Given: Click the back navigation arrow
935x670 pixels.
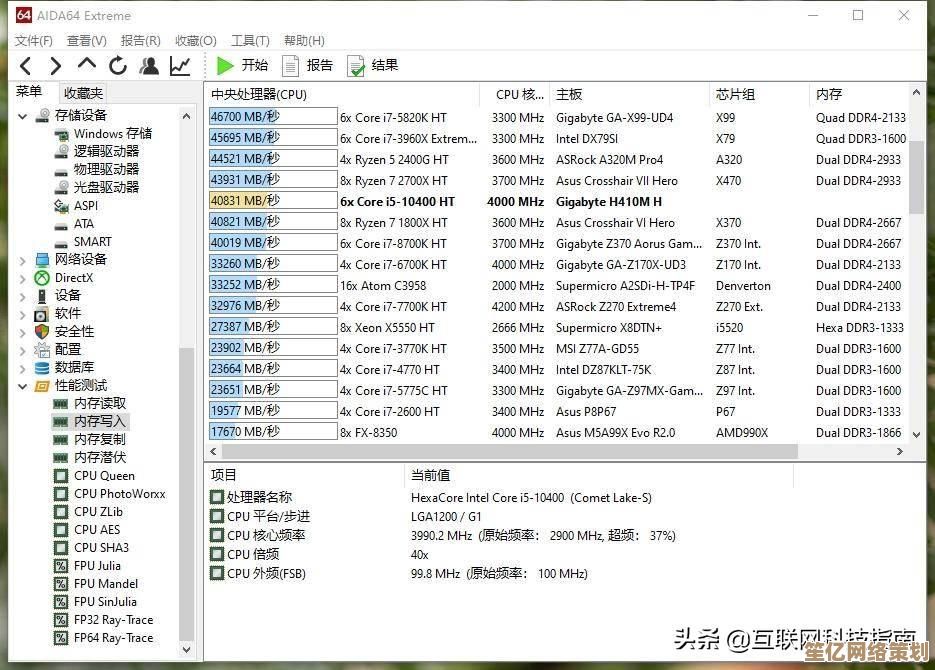Looking at the screenshot, I should 26,66.
